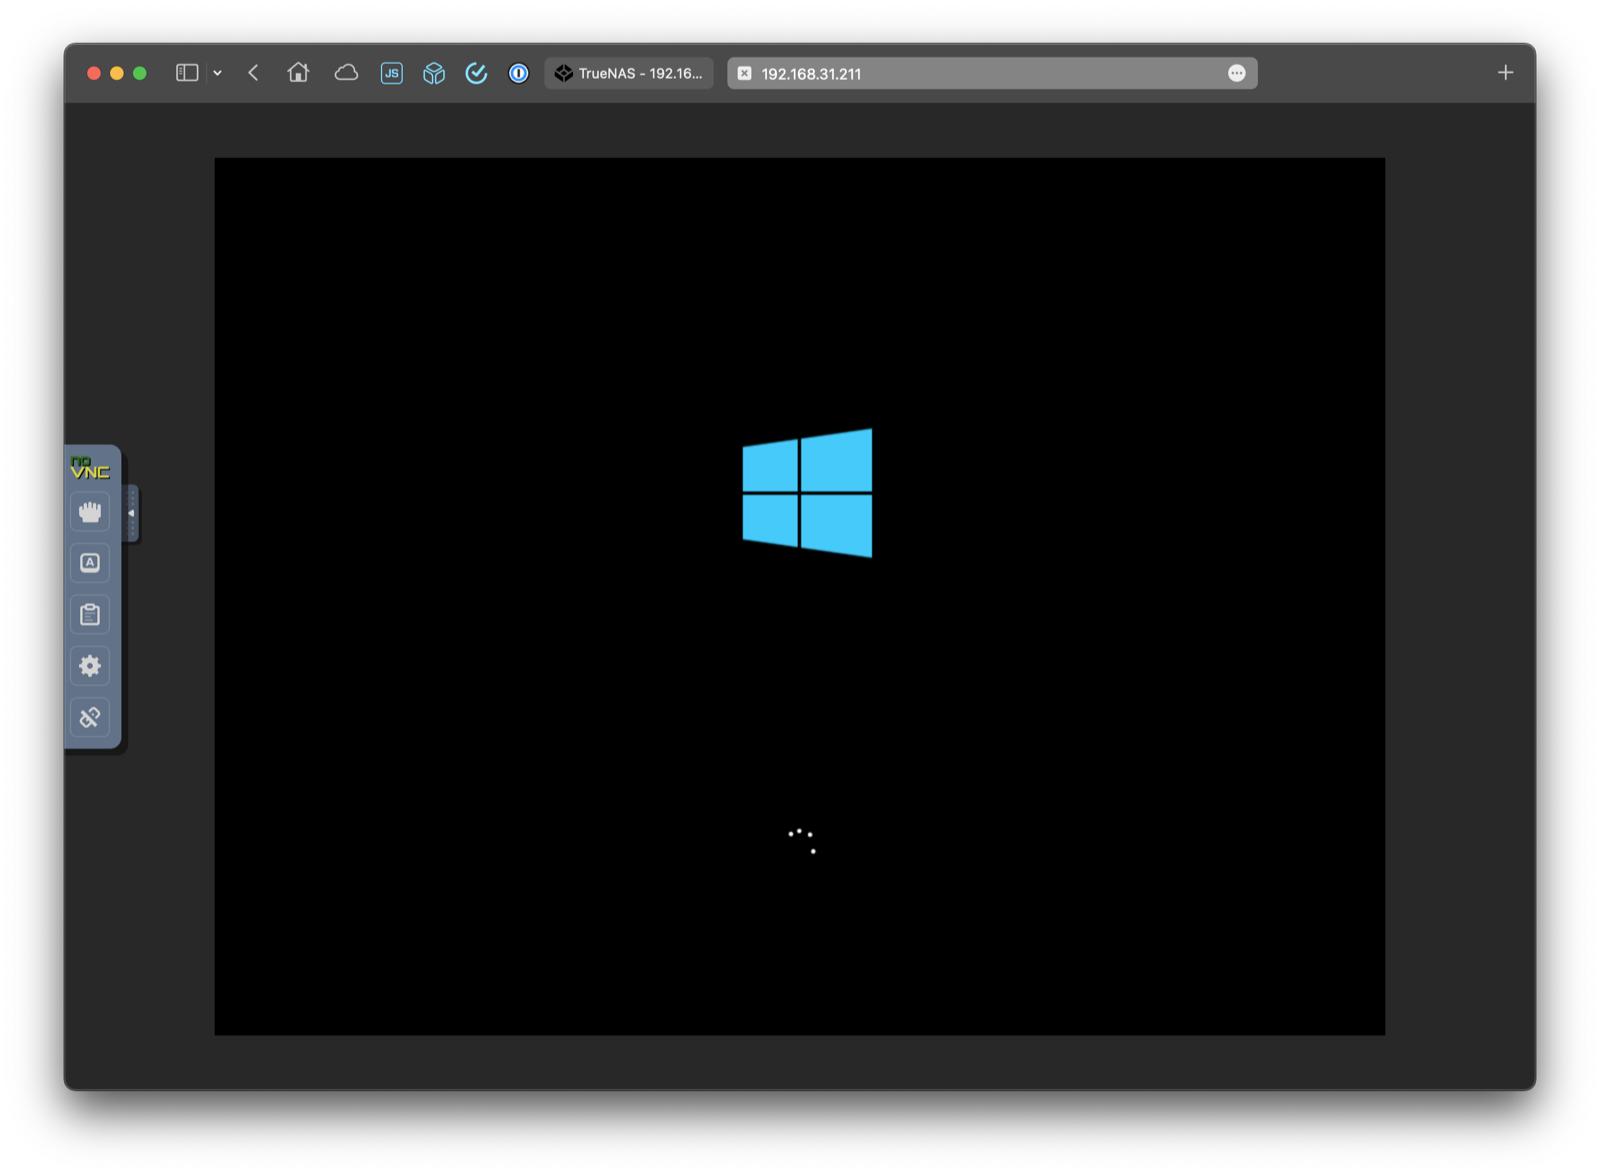1600x1175 pixels.
Task: Open a new tab with the plus button
Action: 1506,72
